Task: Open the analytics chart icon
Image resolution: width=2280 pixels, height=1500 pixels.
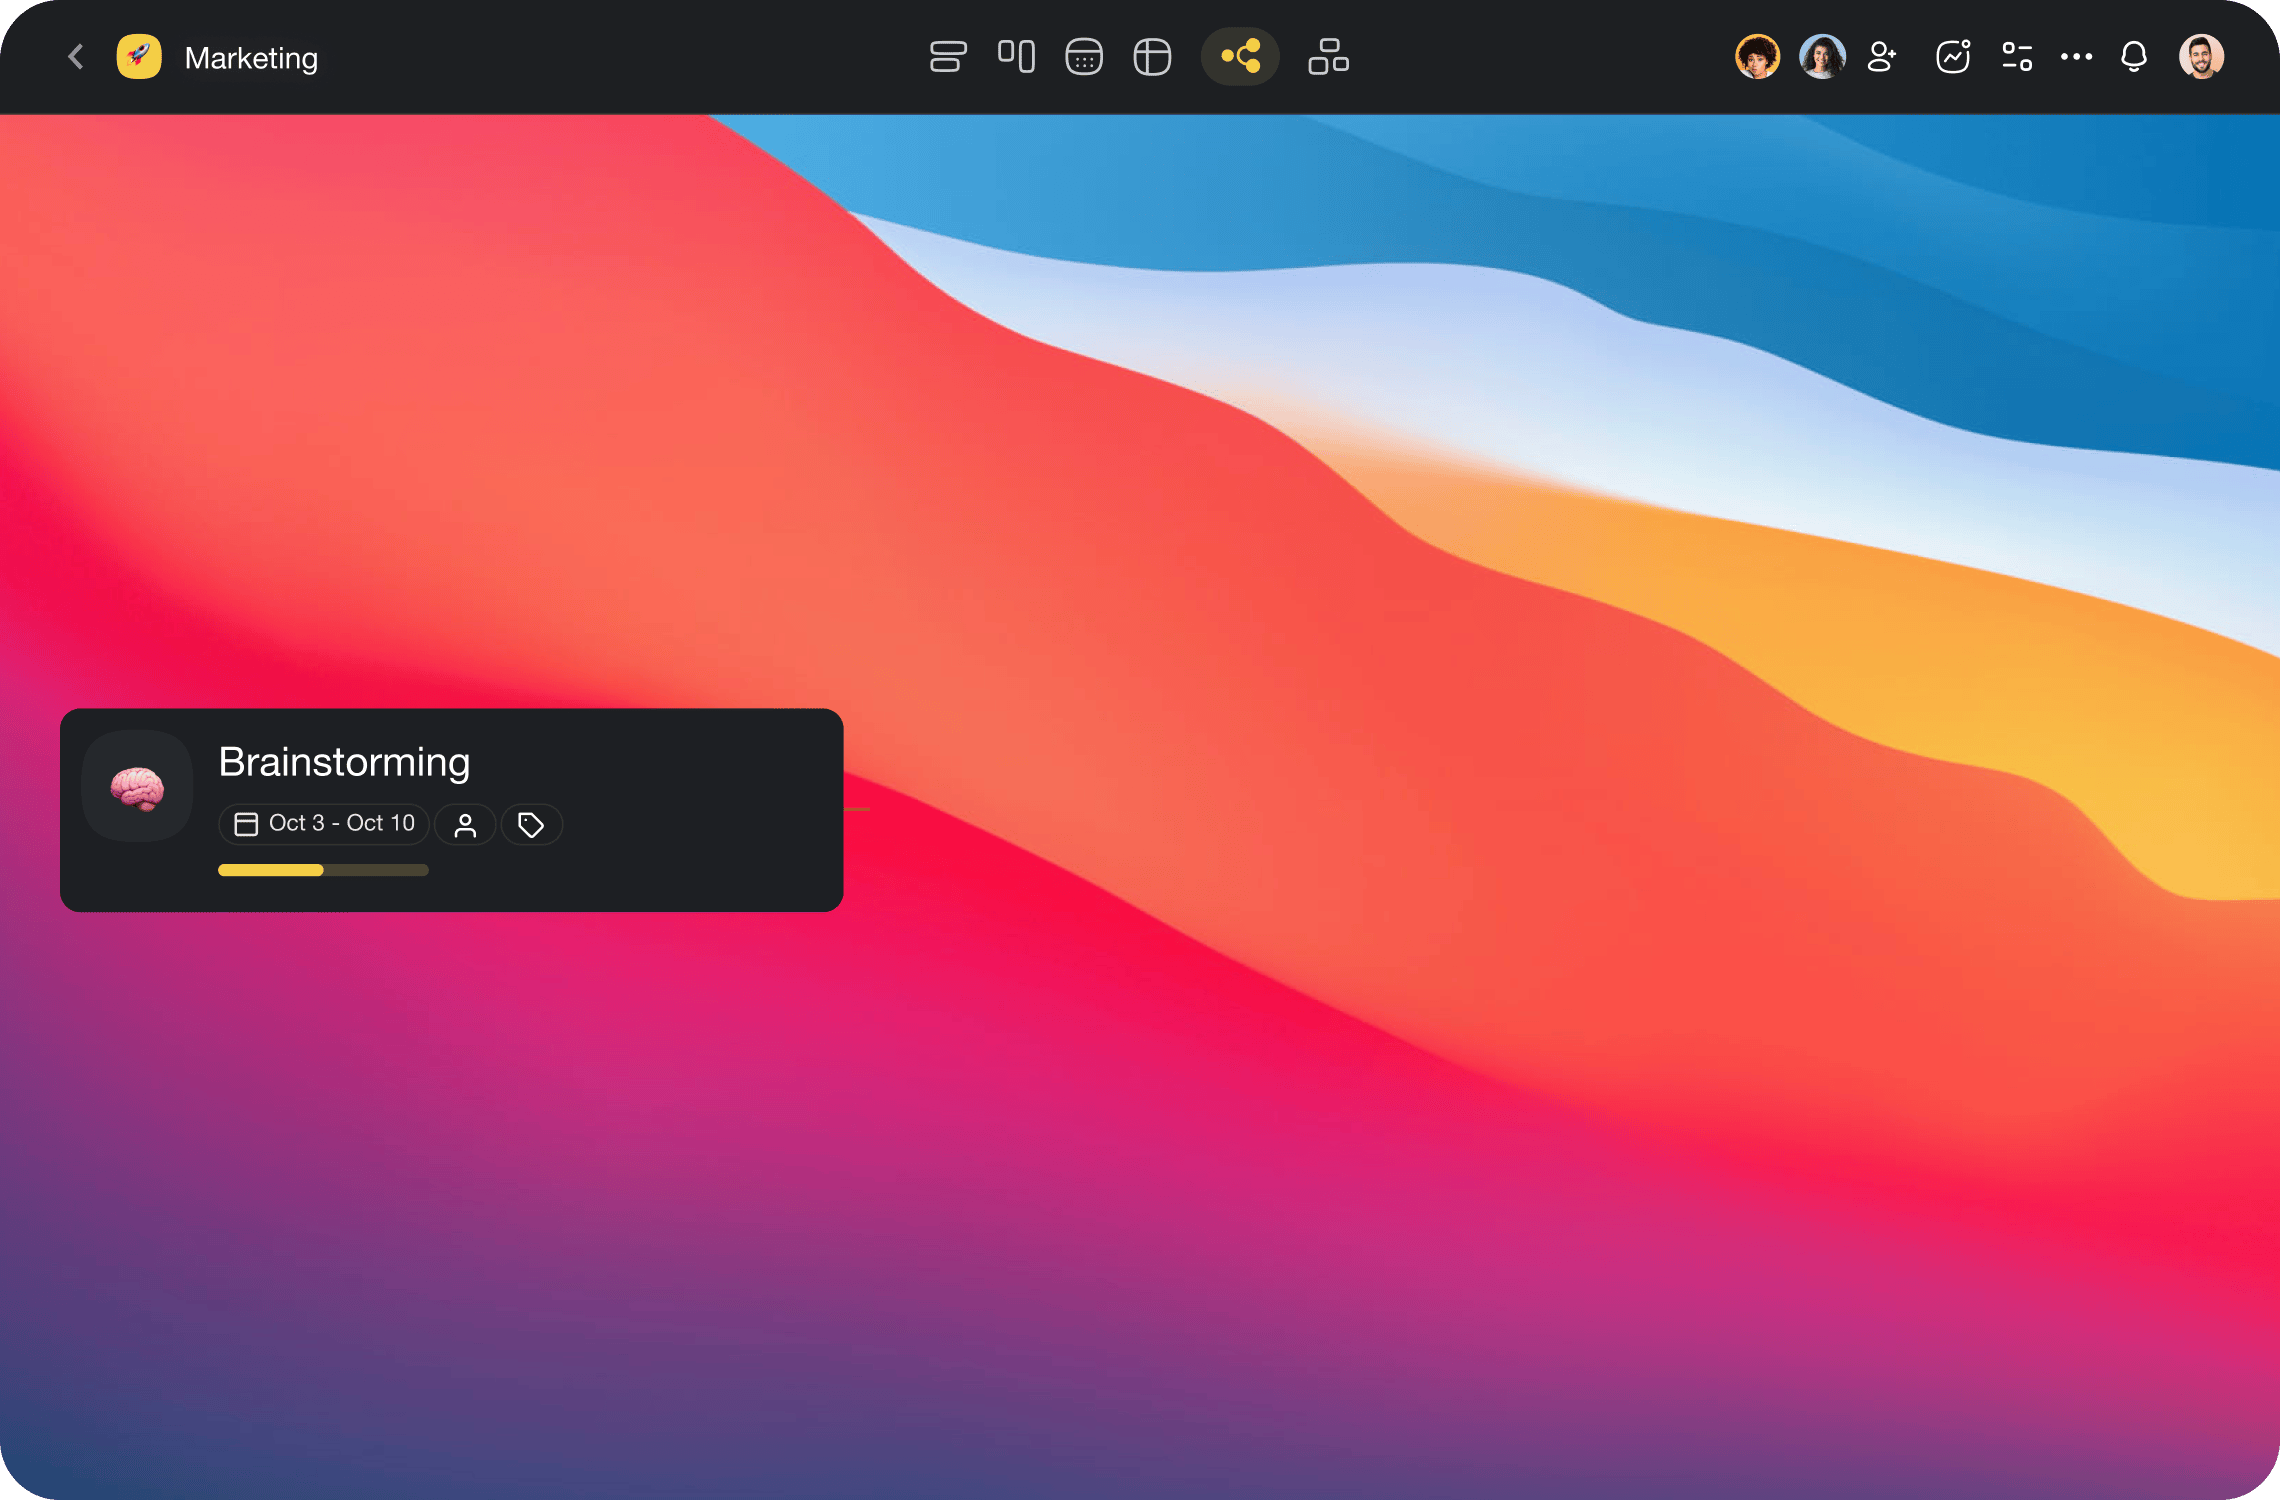Action: [x=1952, y=57]
